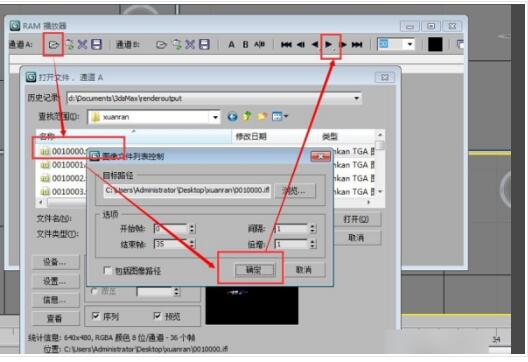
Task: Expand xuanran look-in folder dropdown
Action: pos(216,117)
